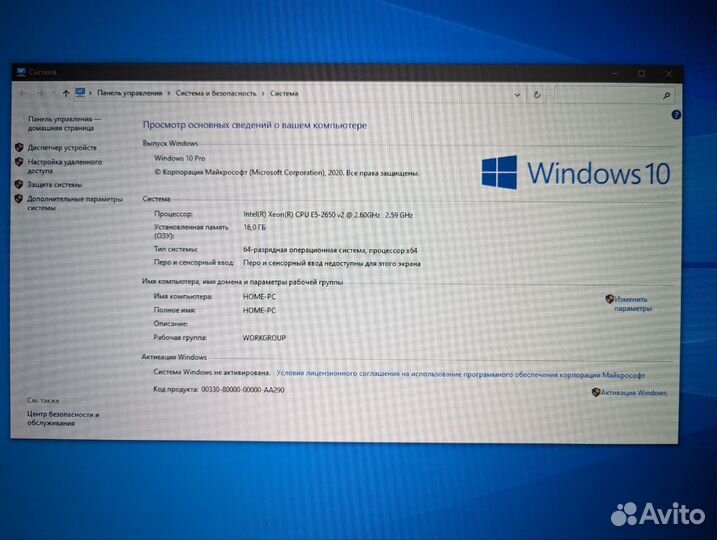The height and width of the screenshot is (540, 717).
Task: Click the Перо и сенсорный ввод недоступны text
Action: coord(332,263)
